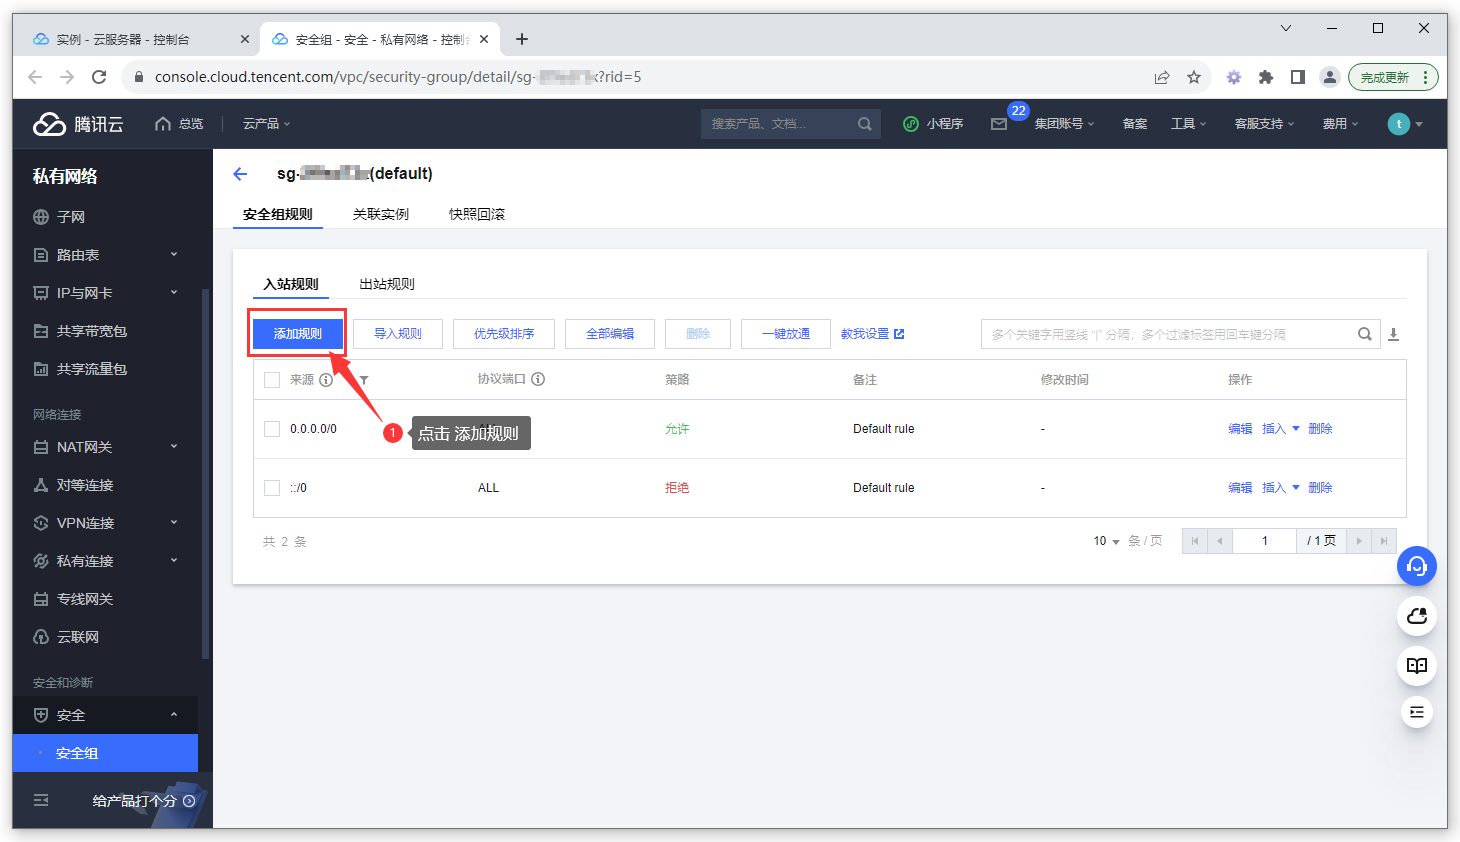Open the documentation book floating icon
Viewport: 1460px width, 842px height.
pyautogui.click(x=1416, y=665)
